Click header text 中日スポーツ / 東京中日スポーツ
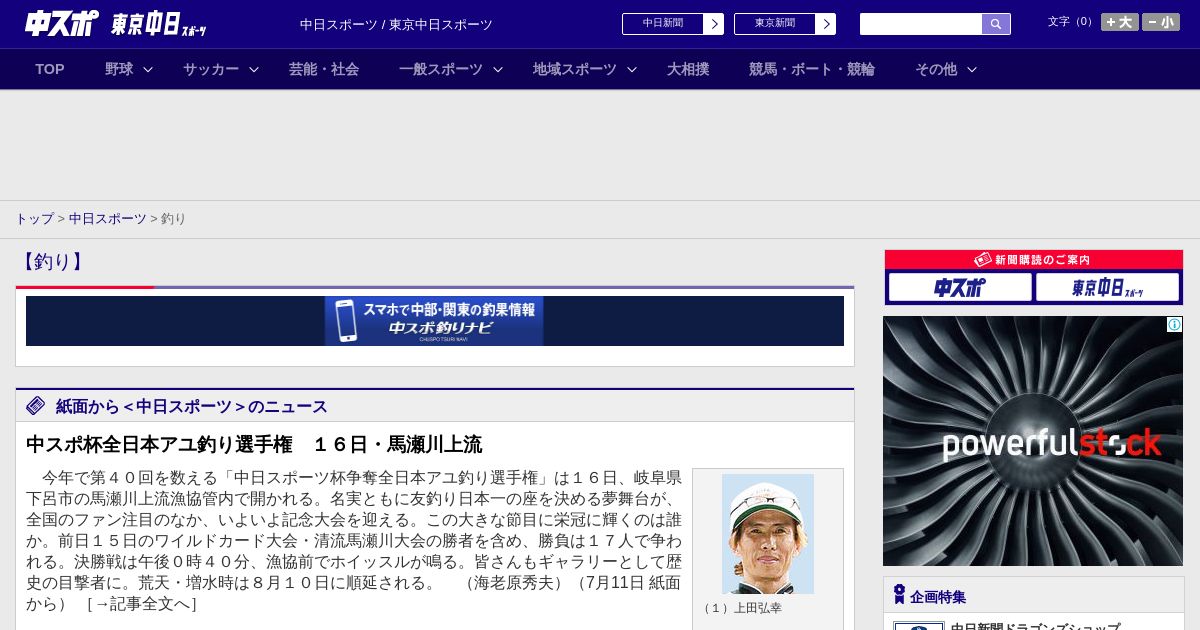1200x630 pixels. [x=396, y=25]
